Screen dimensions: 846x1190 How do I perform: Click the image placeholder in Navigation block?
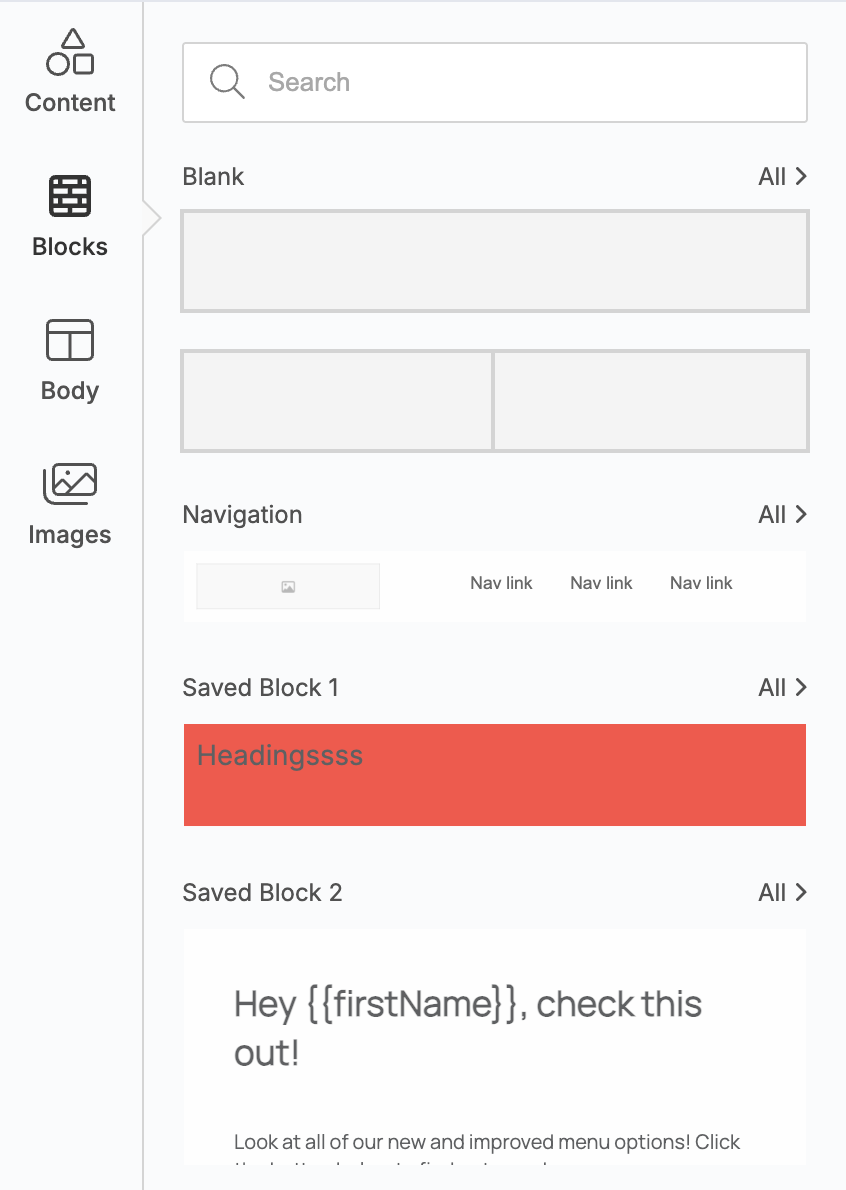tap(288, 587)
